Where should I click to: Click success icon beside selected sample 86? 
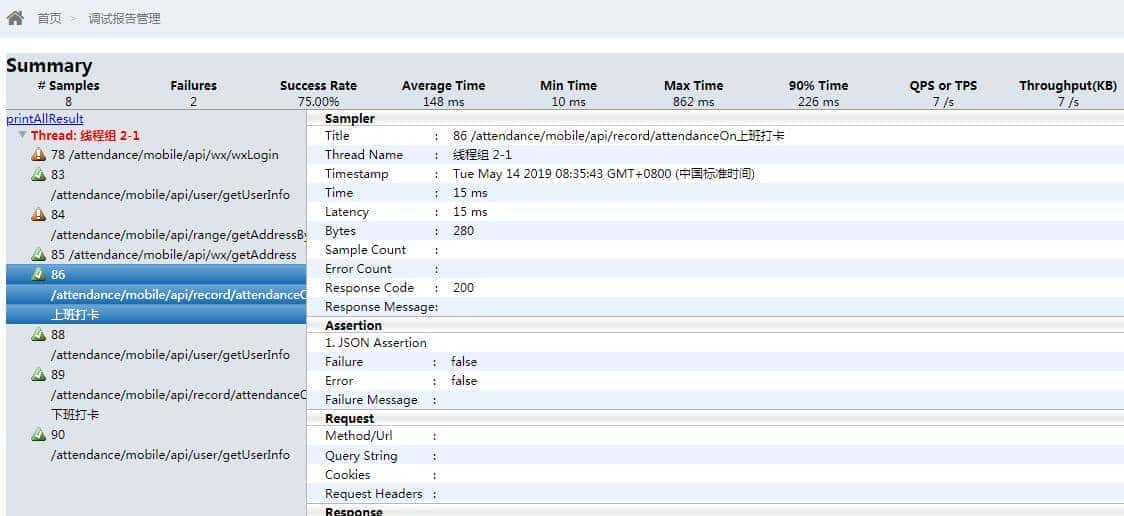tap(39, 274)
